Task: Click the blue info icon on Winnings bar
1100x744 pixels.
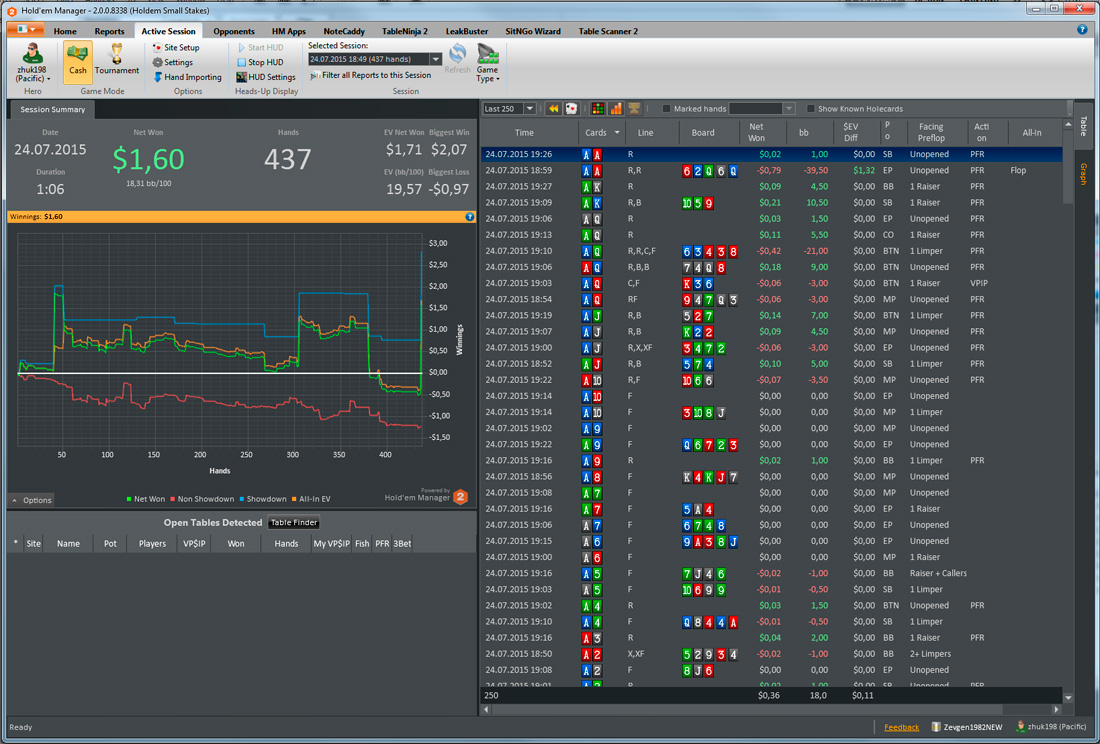Action: 470,217
